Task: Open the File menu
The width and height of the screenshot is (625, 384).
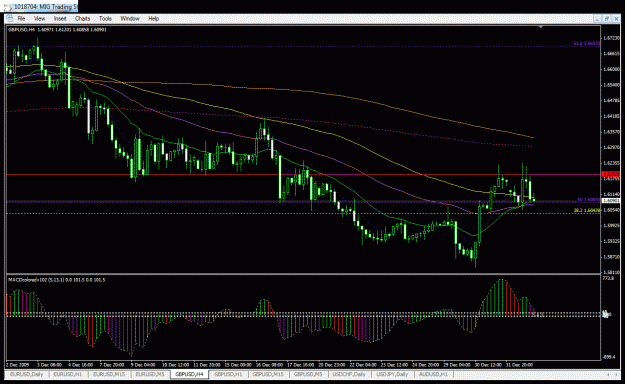Action: (21, 19)
